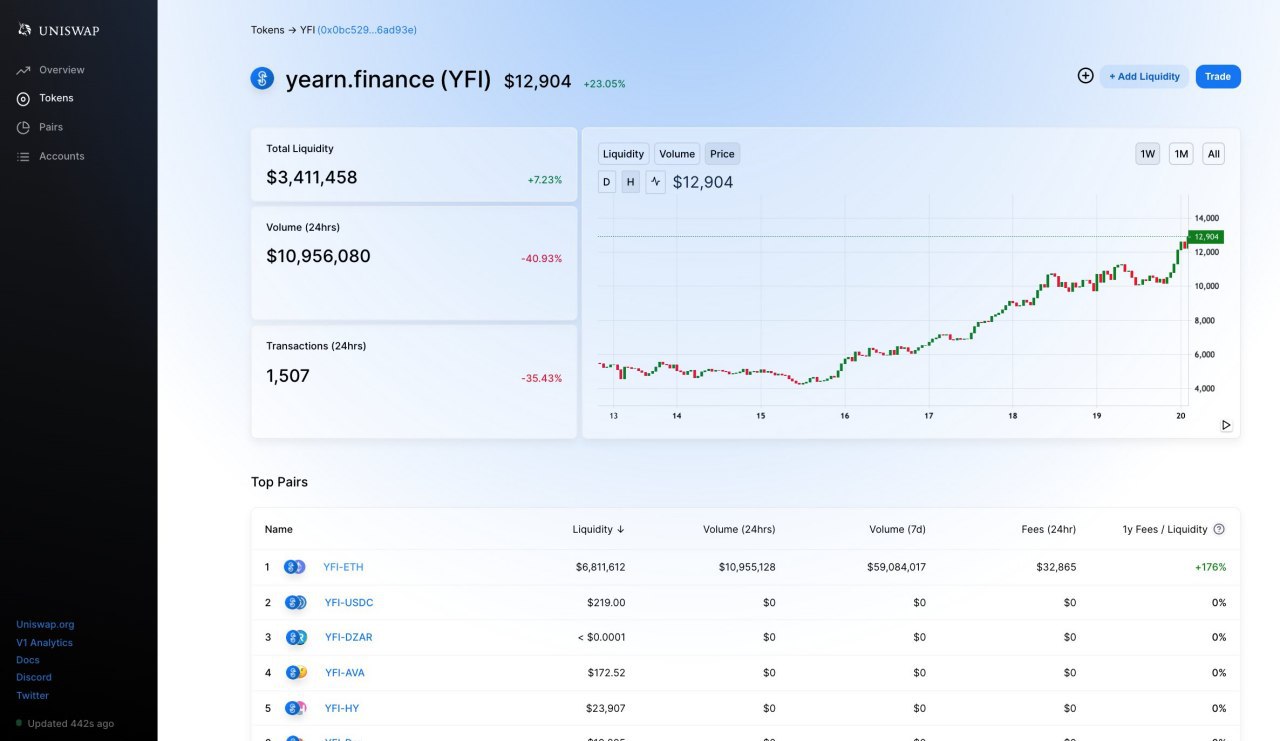Click the $6,811,612 liquidity cell
Image resolution: width=1280 pixels, height=741 pixels.
600,567
